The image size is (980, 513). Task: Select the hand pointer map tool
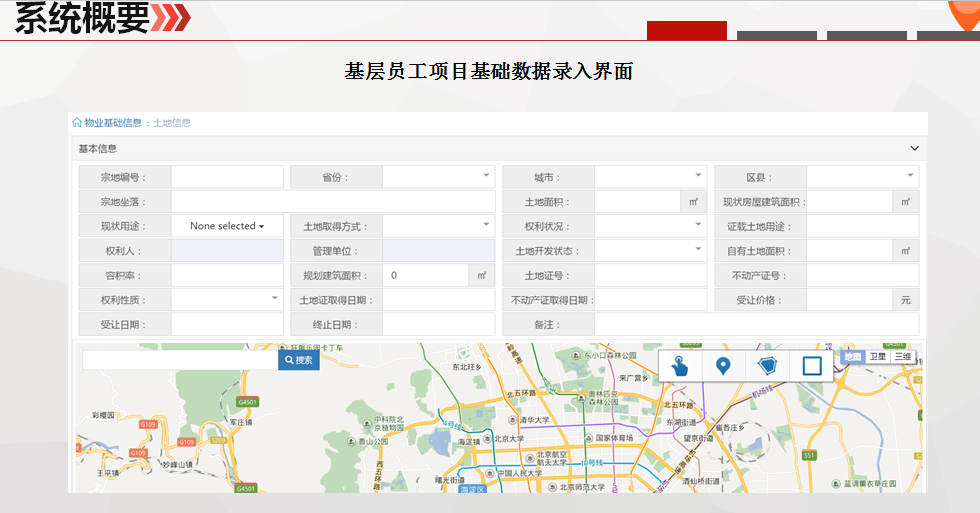[x=680, y=366]
